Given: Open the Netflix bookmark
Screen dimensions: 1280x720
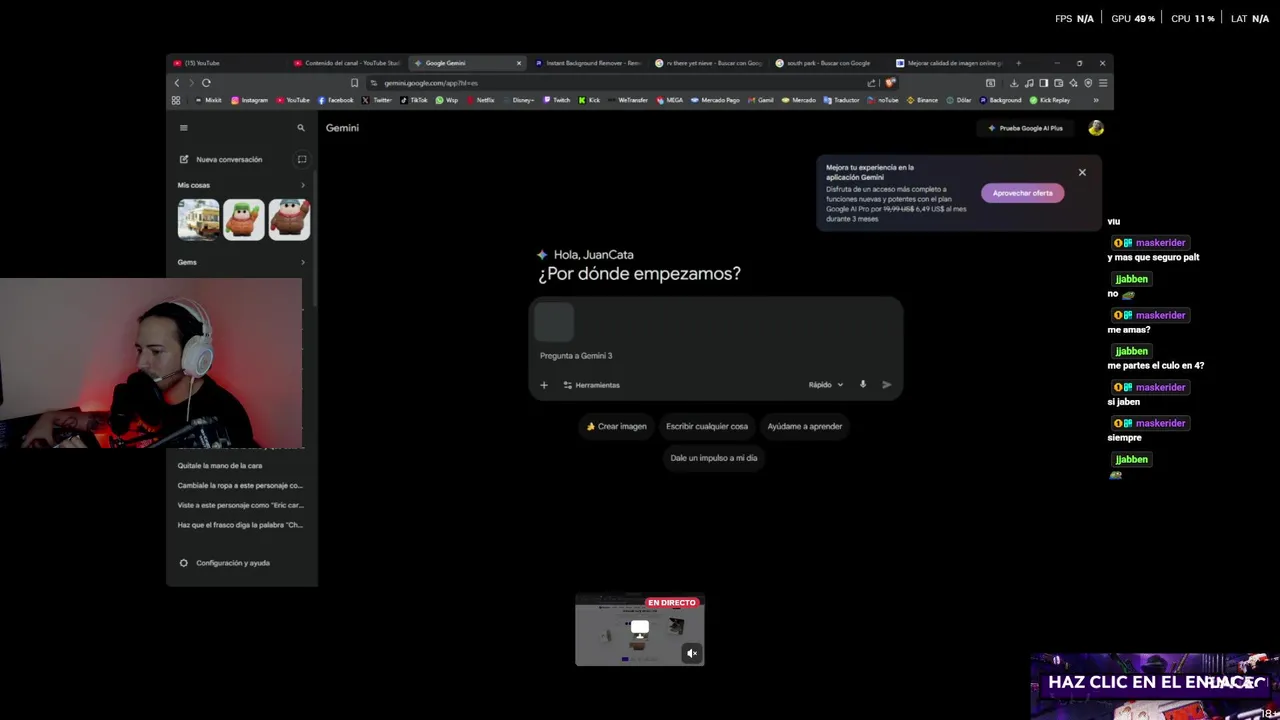Looking at the screenshot, I should pyautogui.click(x=480, y=100).
